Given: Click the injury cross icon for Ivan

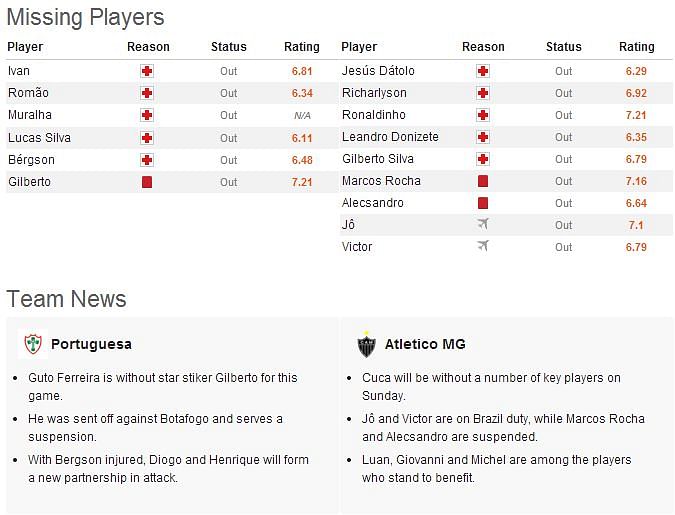Looking at the screenshot, I should (147, 71).
